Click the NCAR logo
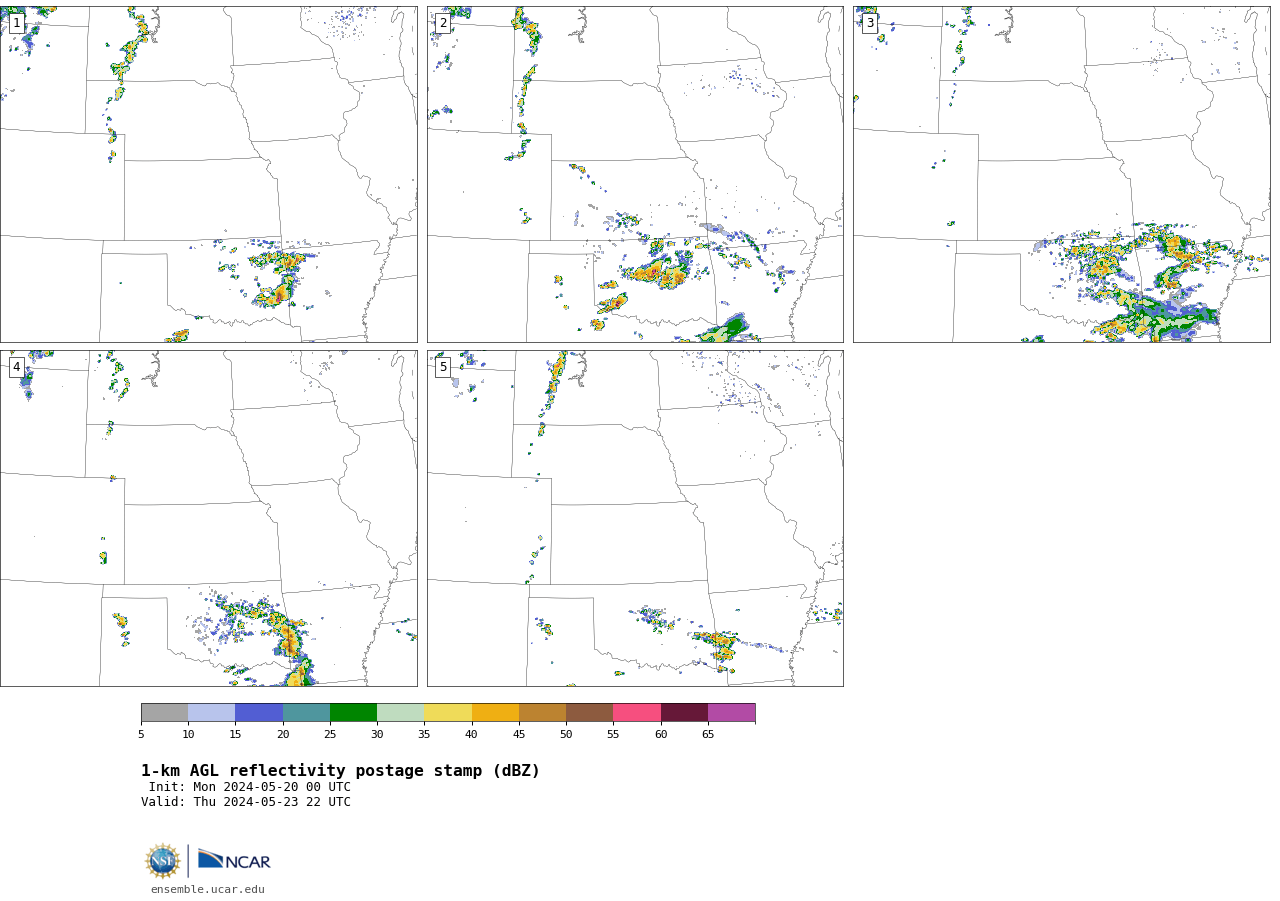Image resolution: width=1280 pixels, height=901 pixels. (234, 860)
